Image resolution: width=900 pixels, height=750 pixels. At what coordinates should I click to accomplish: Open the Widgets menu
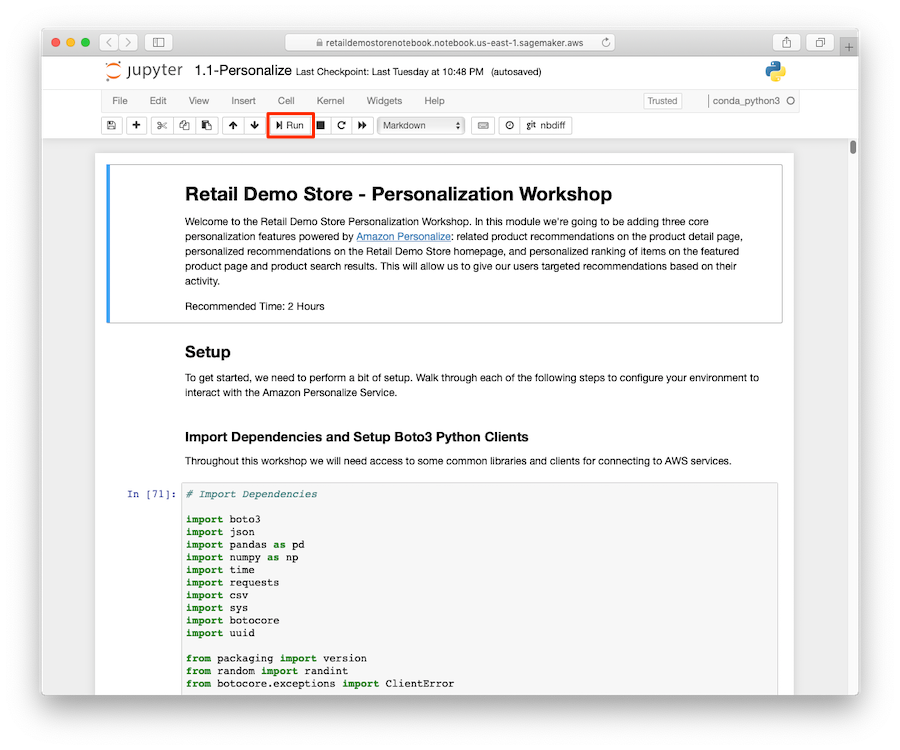tap(384, 100)
